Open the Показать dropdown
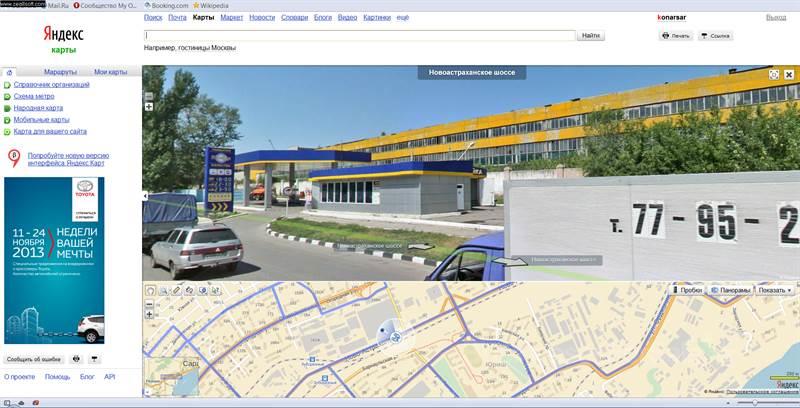 (775, 290)
